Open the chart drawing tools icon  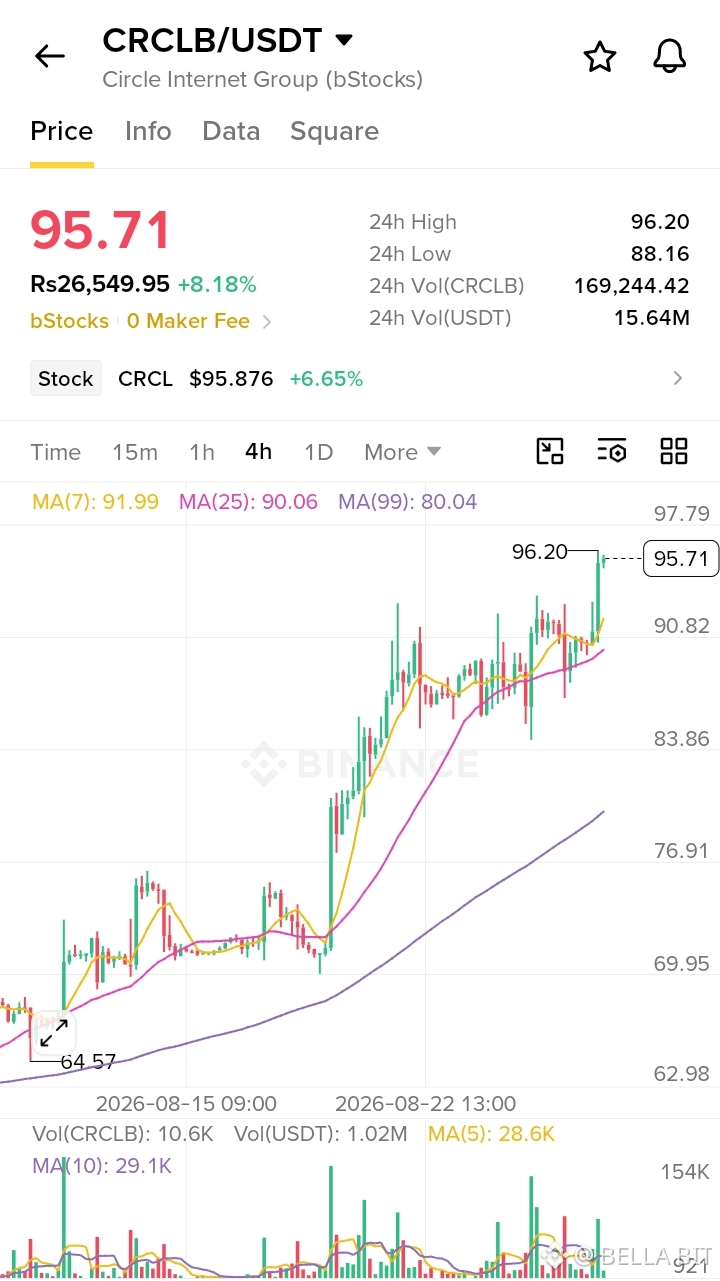[x=550, y=451]
